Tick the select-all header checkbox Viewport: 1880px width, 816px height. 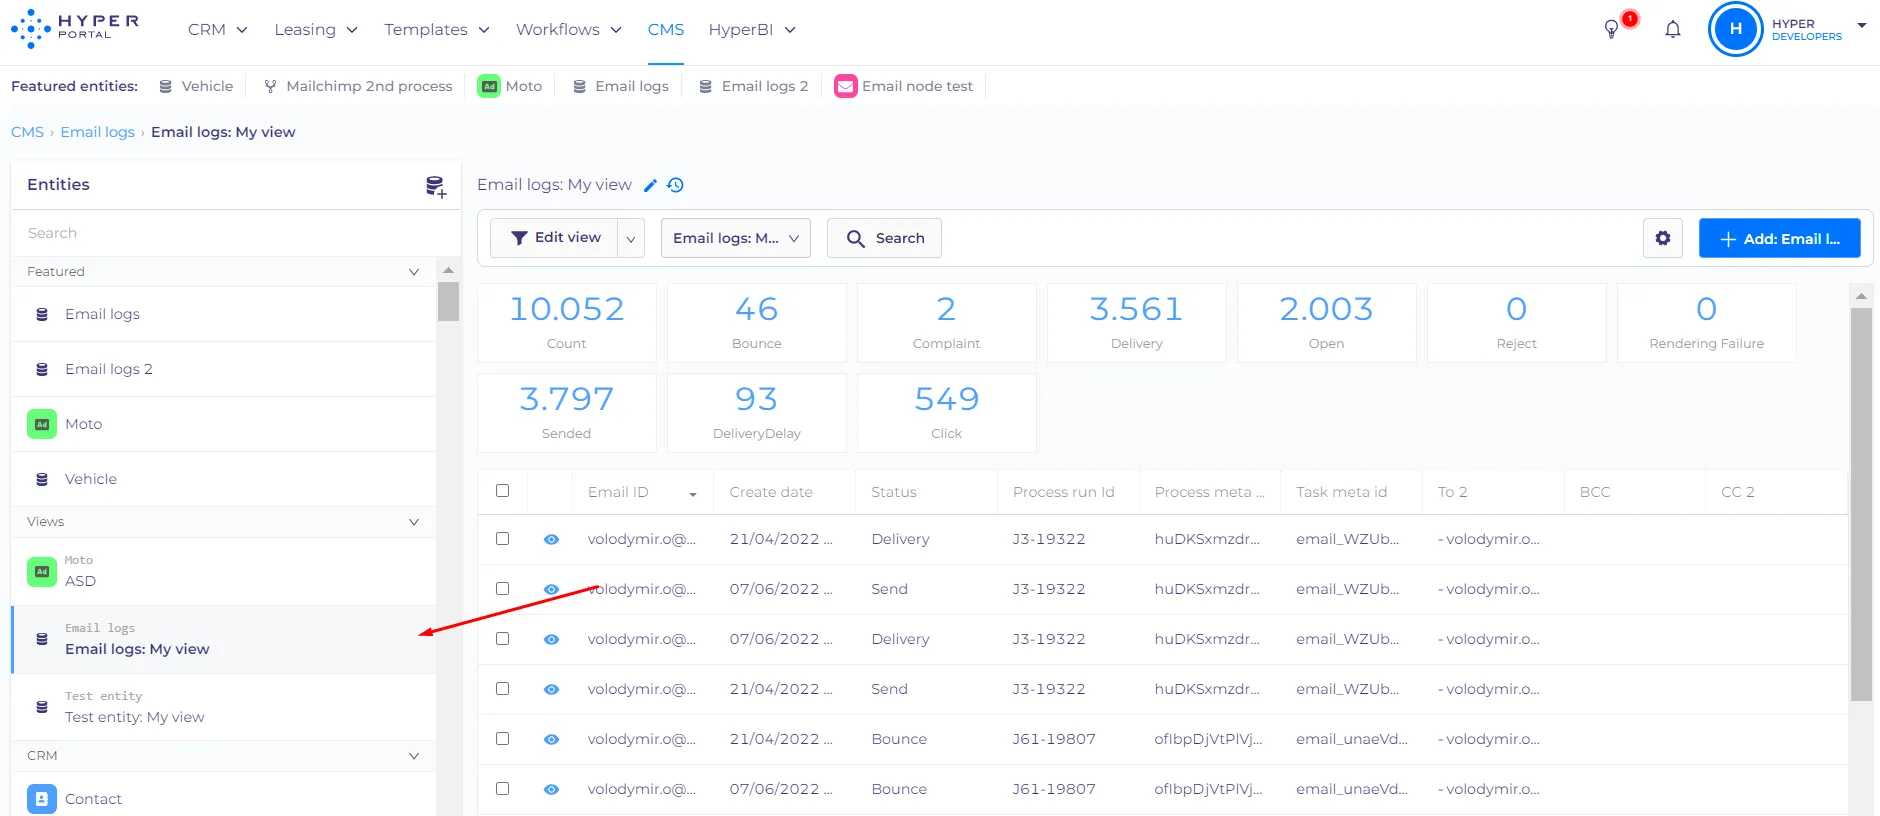tap(502, 491)
